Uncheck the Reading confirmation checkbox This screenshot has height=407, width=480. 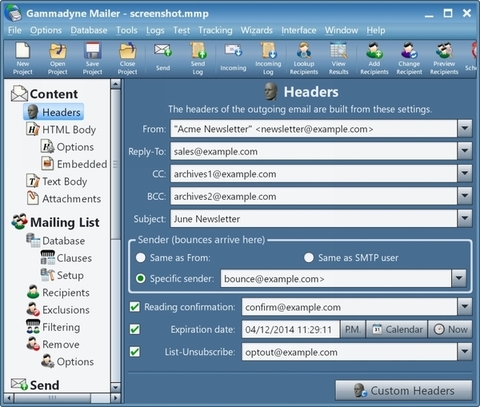coord(135,307)
